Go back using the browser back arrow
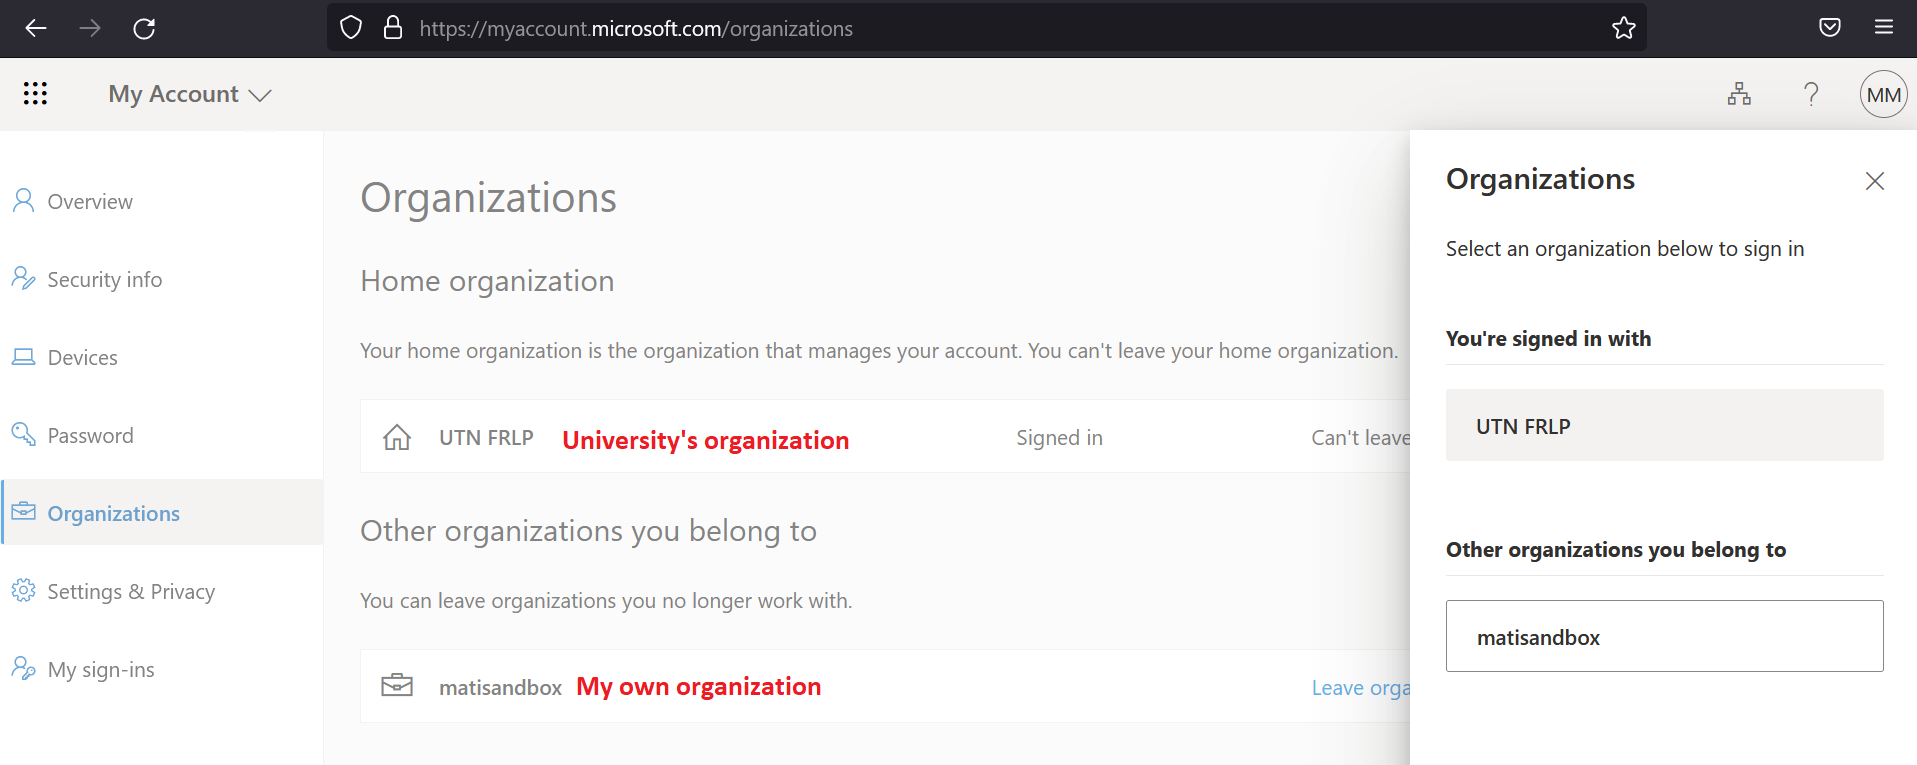This screenshot has height=765, width=1917. pos(36,28)
